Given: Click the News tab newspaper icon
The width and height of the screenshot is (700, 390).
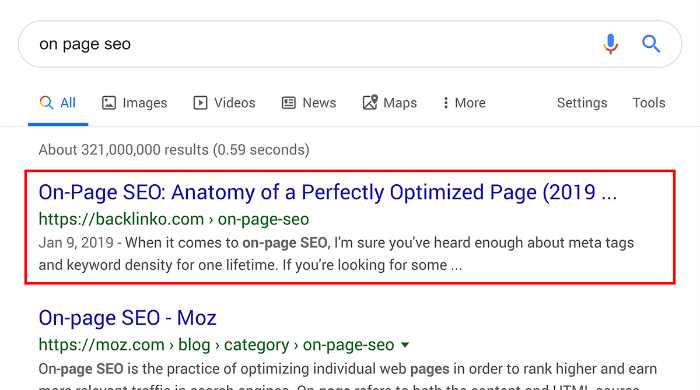Looking at the screenshot, I should [288, 103].
